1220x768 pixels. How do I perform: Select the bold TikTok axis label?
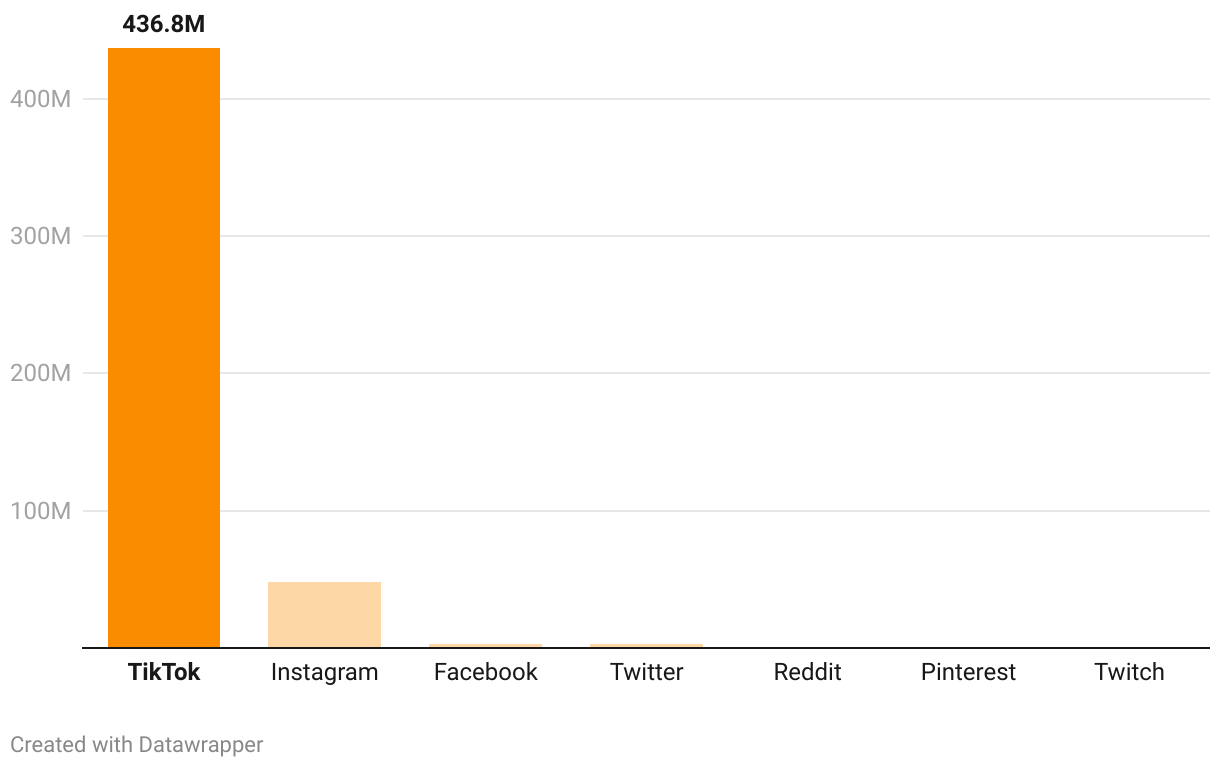point(164,672)
